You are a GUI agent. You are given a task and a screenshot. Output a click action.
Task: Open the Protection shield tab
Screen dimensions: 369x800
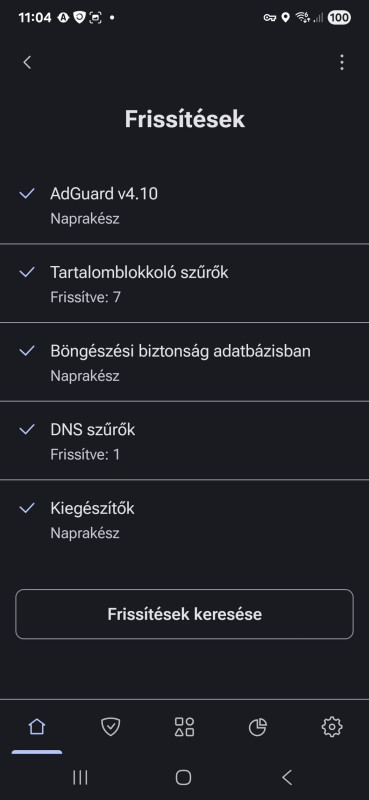point(110,727)
